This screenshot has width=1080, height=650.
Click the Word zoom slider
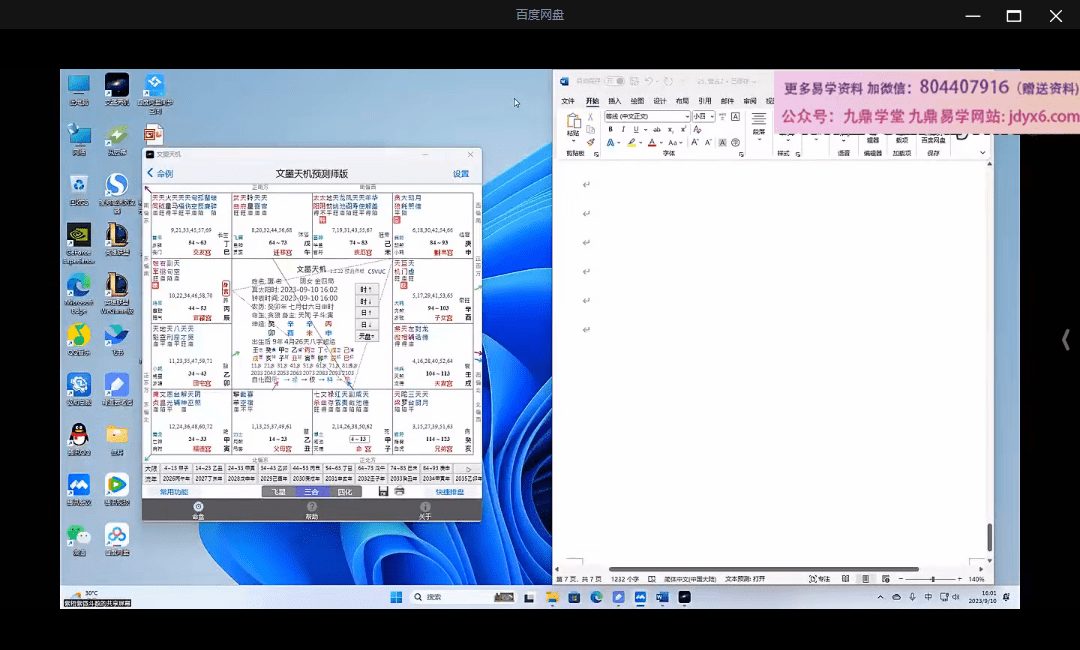pyautogui.click(x=932, y=579)
